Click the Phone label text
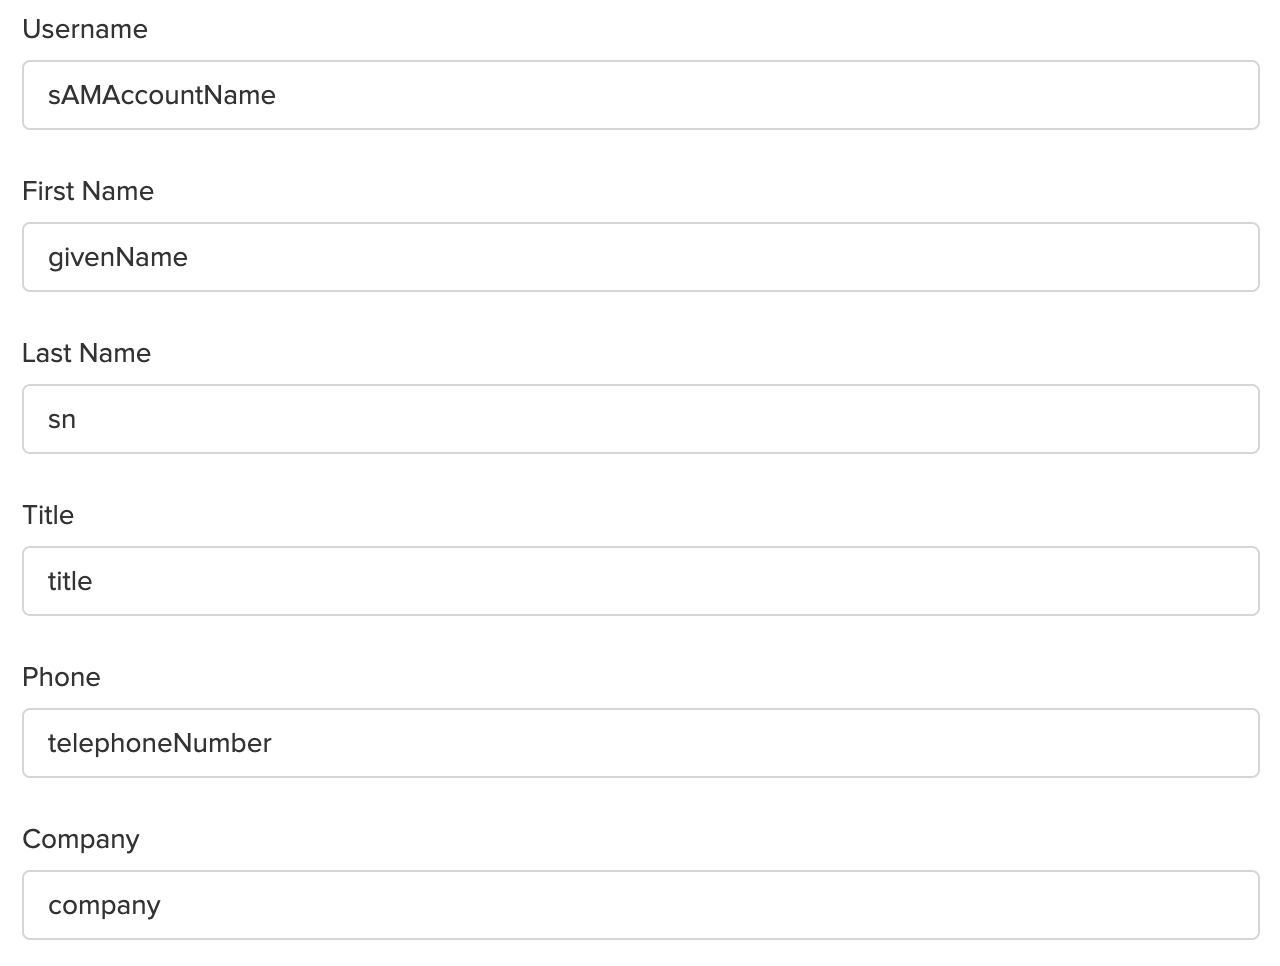 [x=62, y=678]
